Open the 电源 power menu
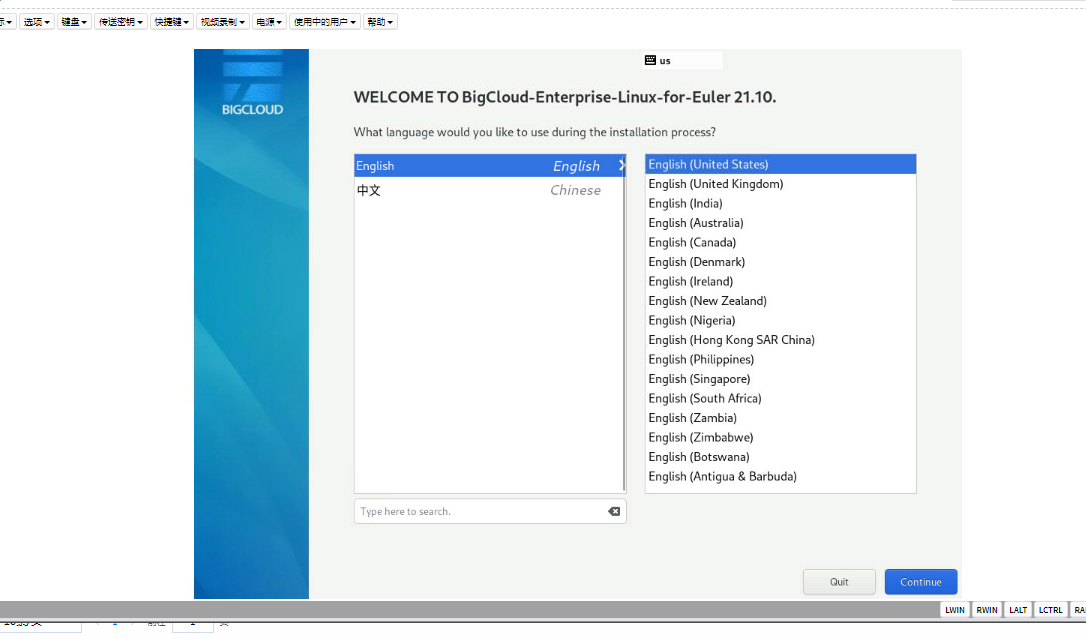1086x639 pixels. (x=268, y=21)
